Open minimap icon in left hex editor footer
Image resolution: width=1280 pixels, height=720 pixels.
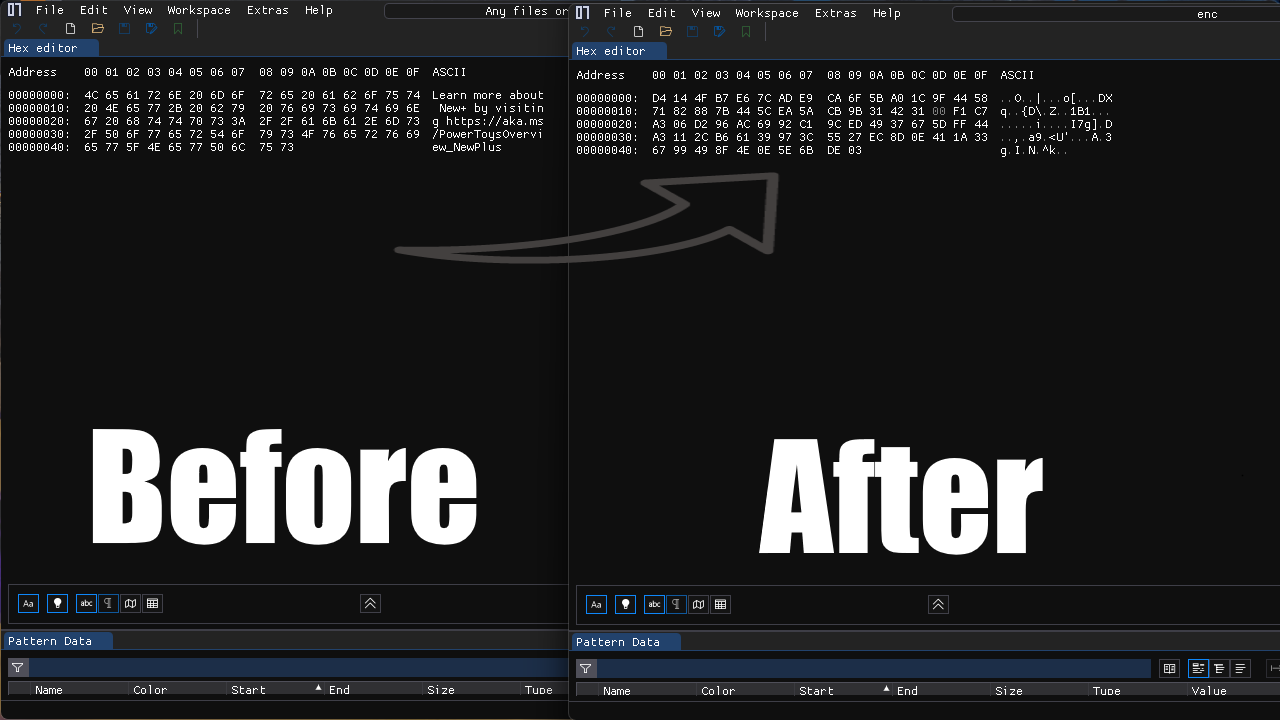(131, 603)
